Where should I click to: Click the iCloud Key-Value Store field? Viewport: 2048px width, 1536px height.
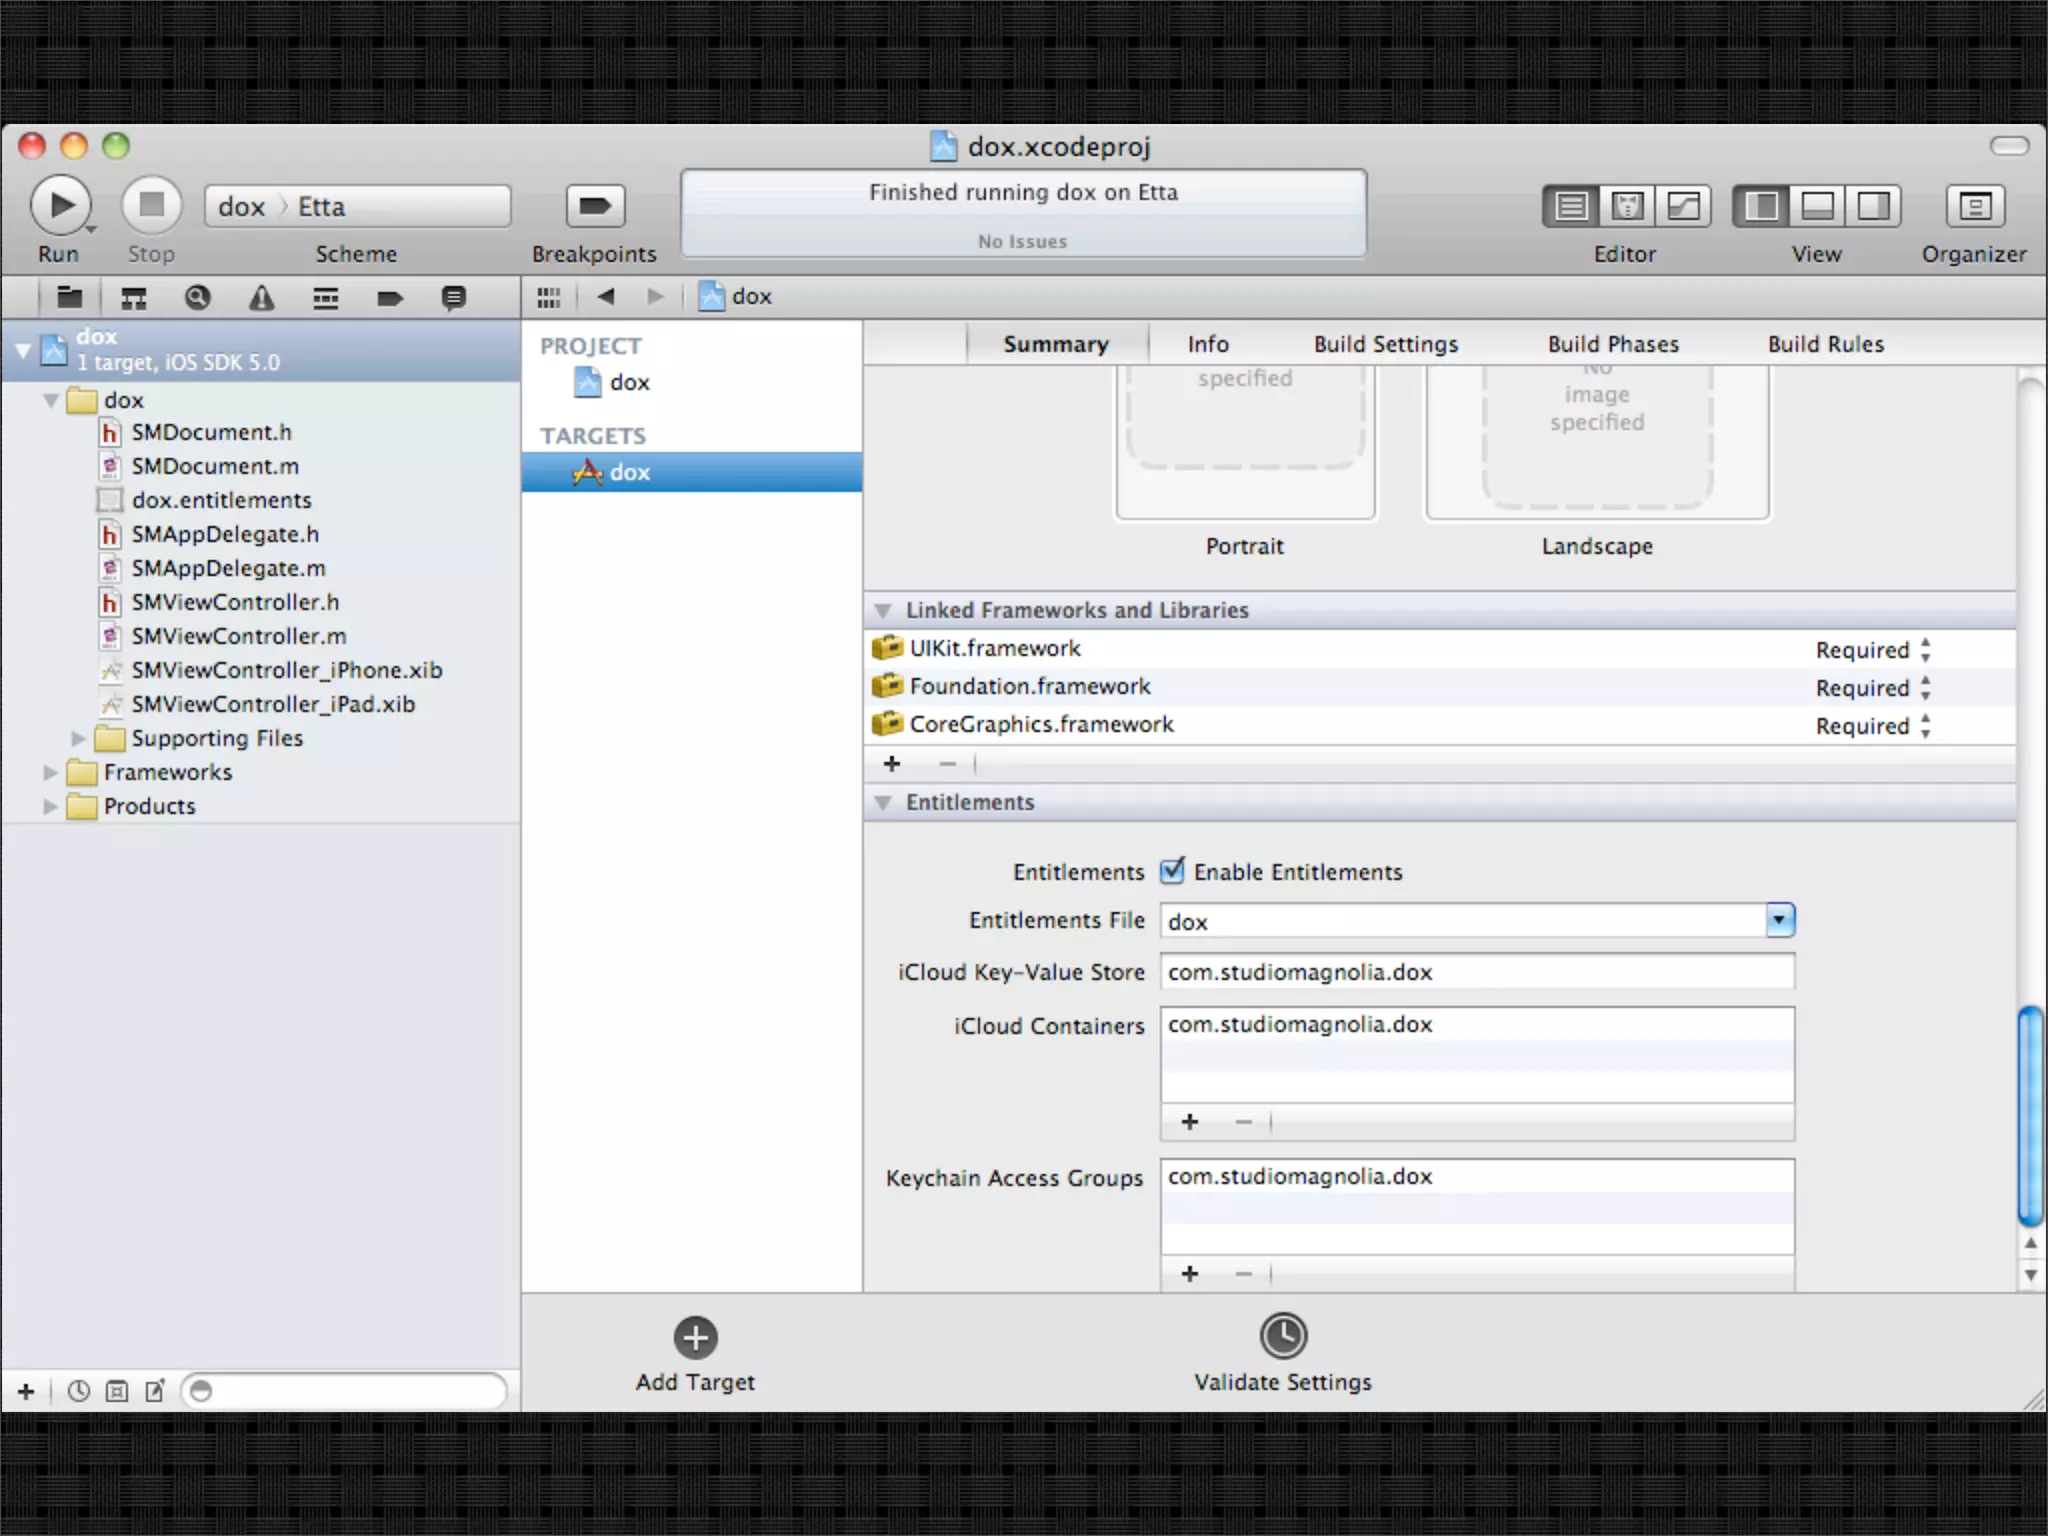[1476, 972]
